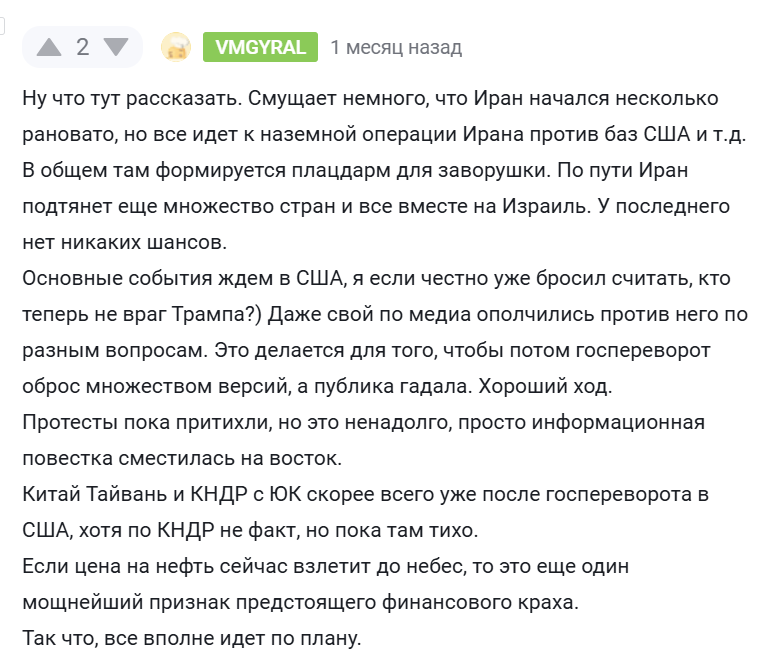Click the line starting "Если цена на нефть"

[326, 567]
